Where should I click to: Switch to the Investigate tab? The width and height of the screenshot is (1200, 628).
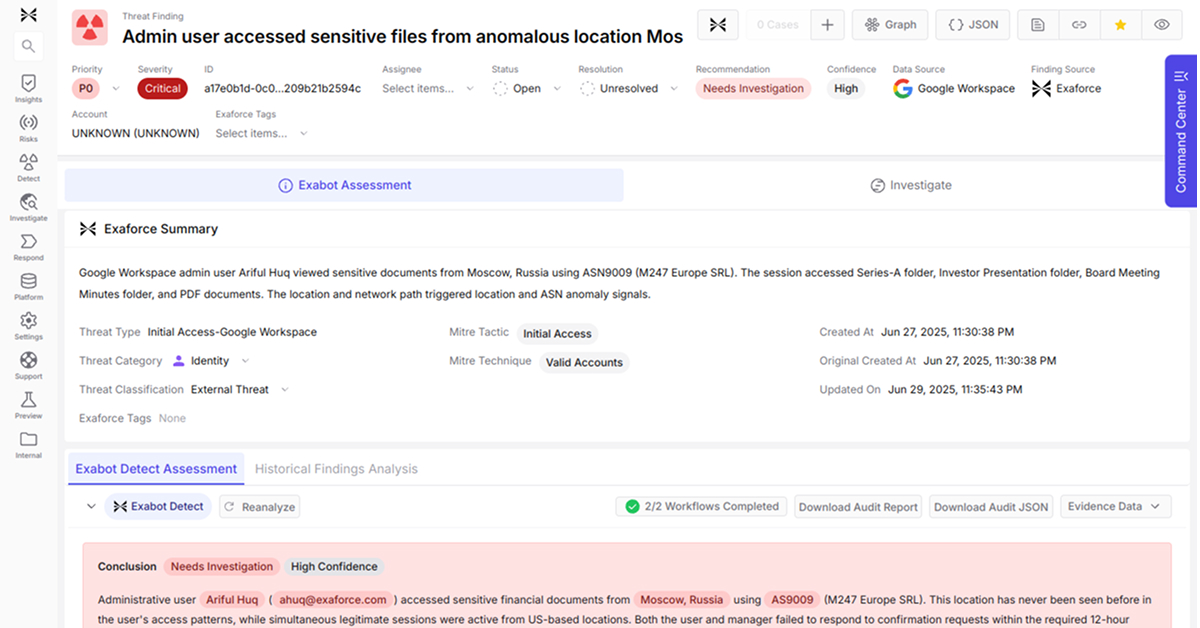(x=910, y=185)
